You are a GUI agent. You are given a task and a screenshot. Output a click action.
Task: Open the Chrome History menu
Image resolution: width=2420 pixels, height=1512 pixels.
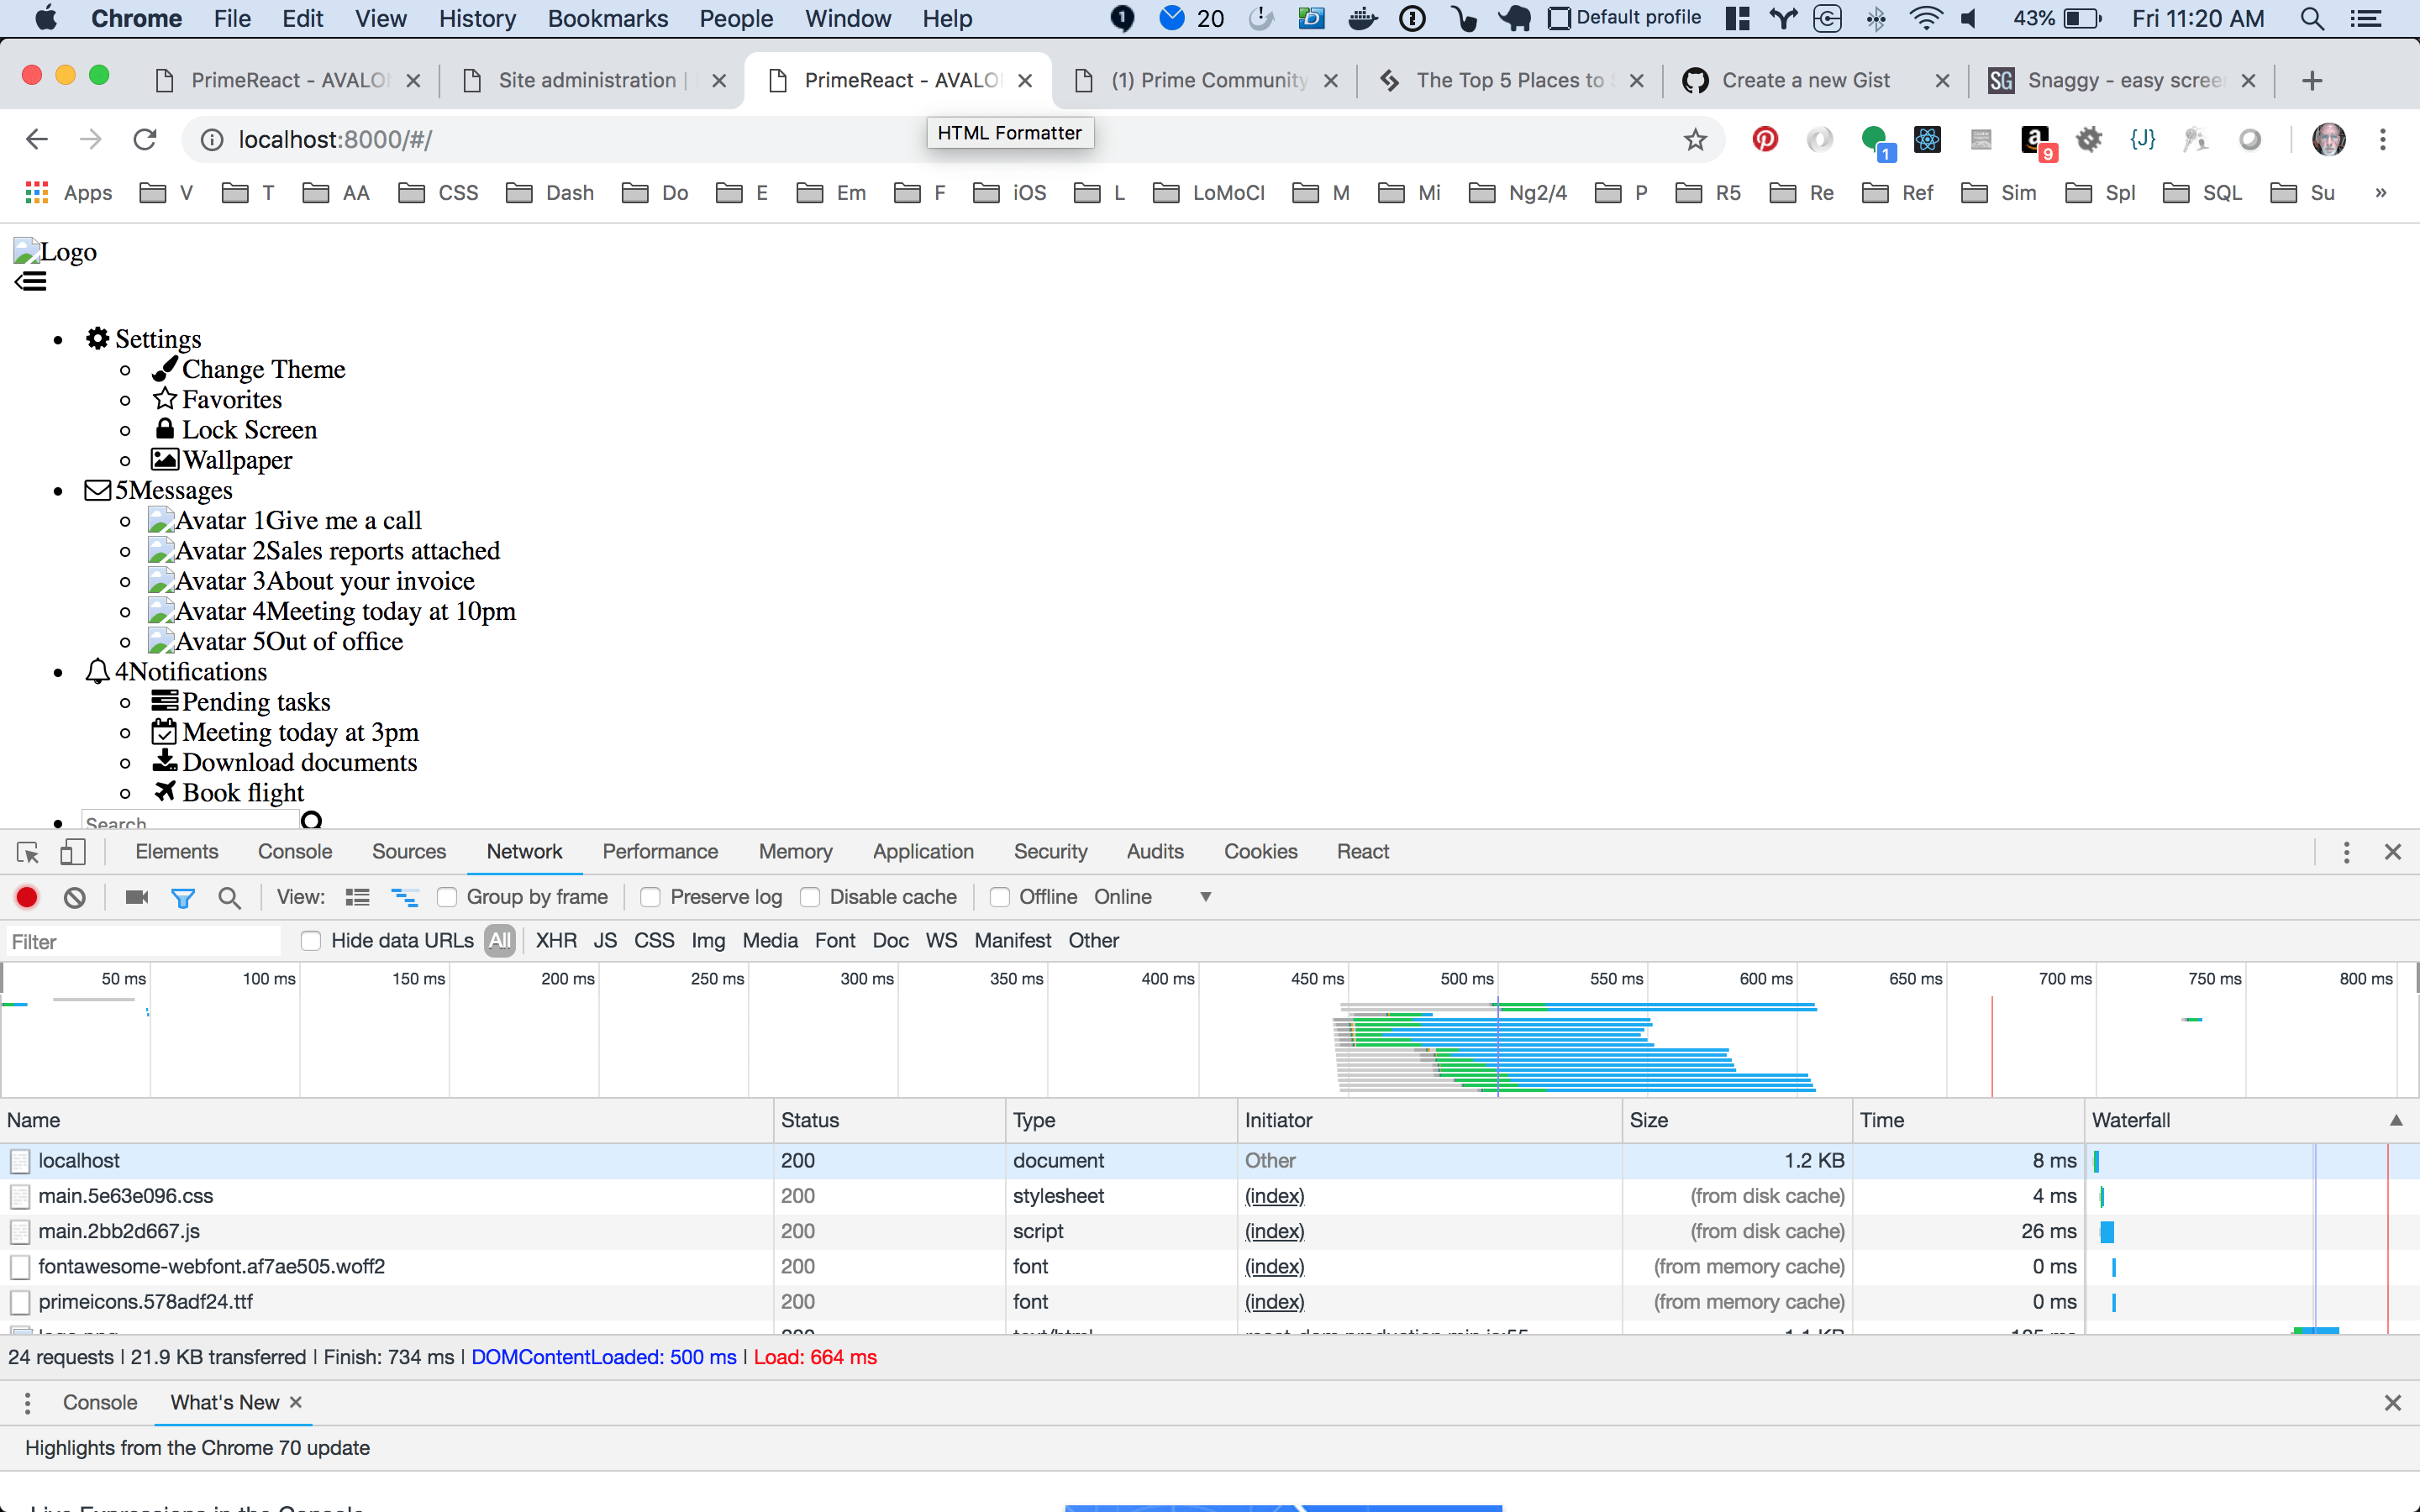click(x=477, y=18)
